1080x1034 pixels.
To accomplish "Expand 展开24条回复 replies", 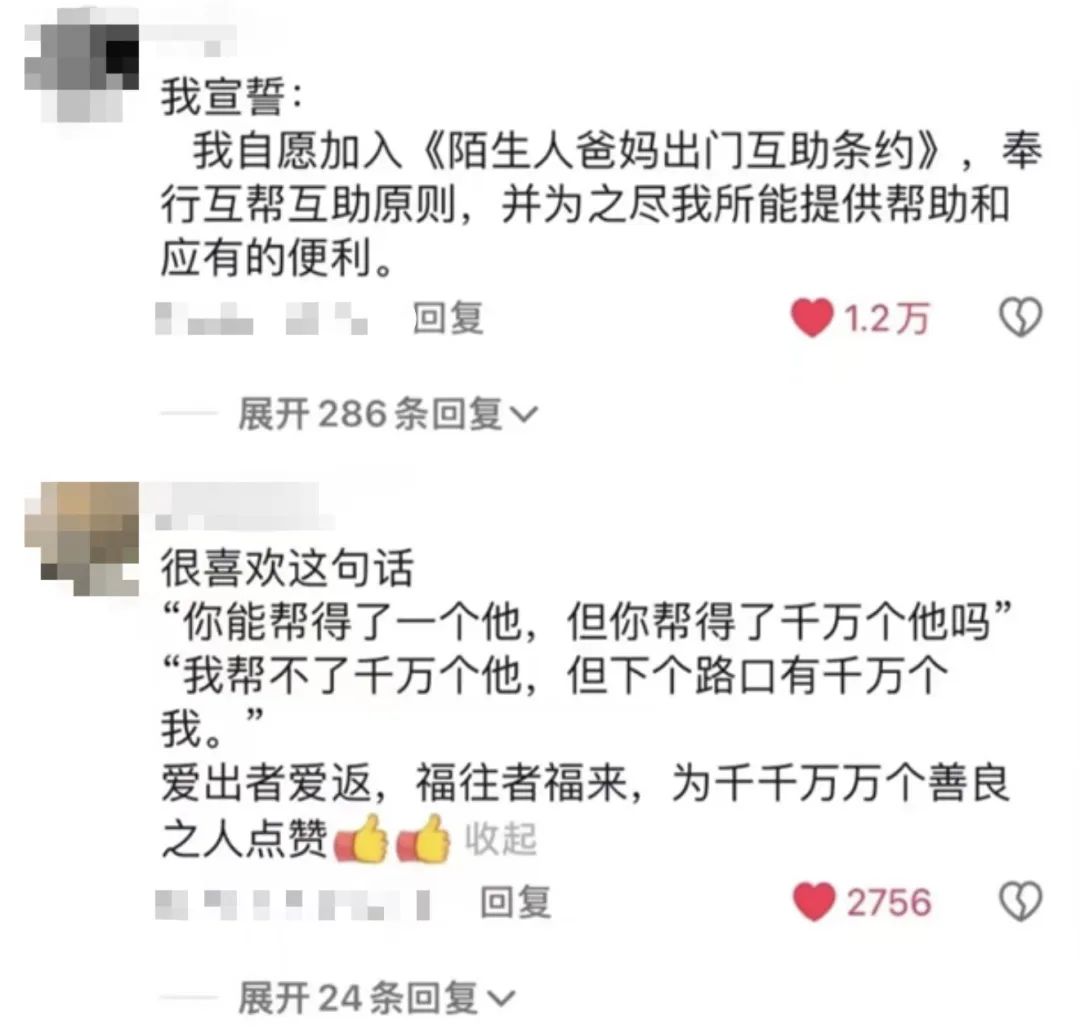I will [x=376, y=997].
